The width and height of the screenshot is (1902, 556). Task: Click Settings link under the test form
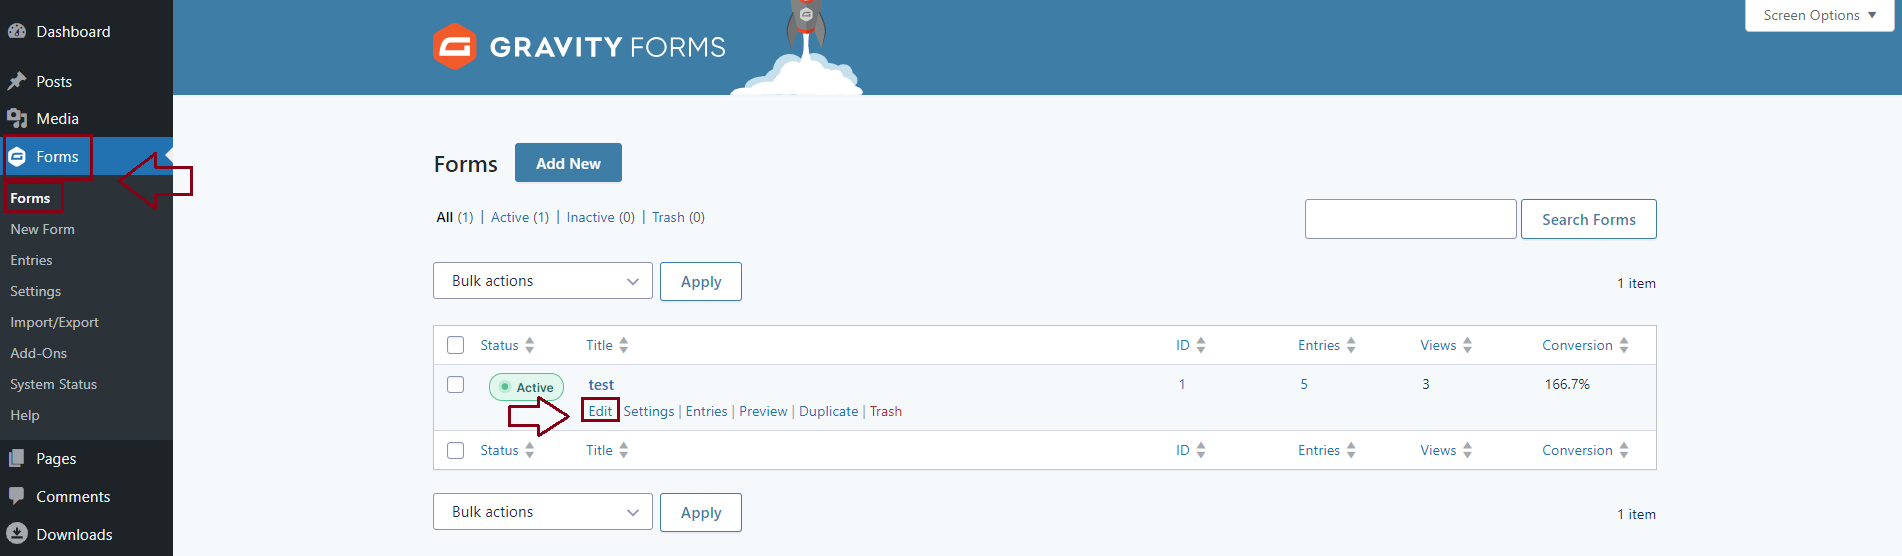649,411
